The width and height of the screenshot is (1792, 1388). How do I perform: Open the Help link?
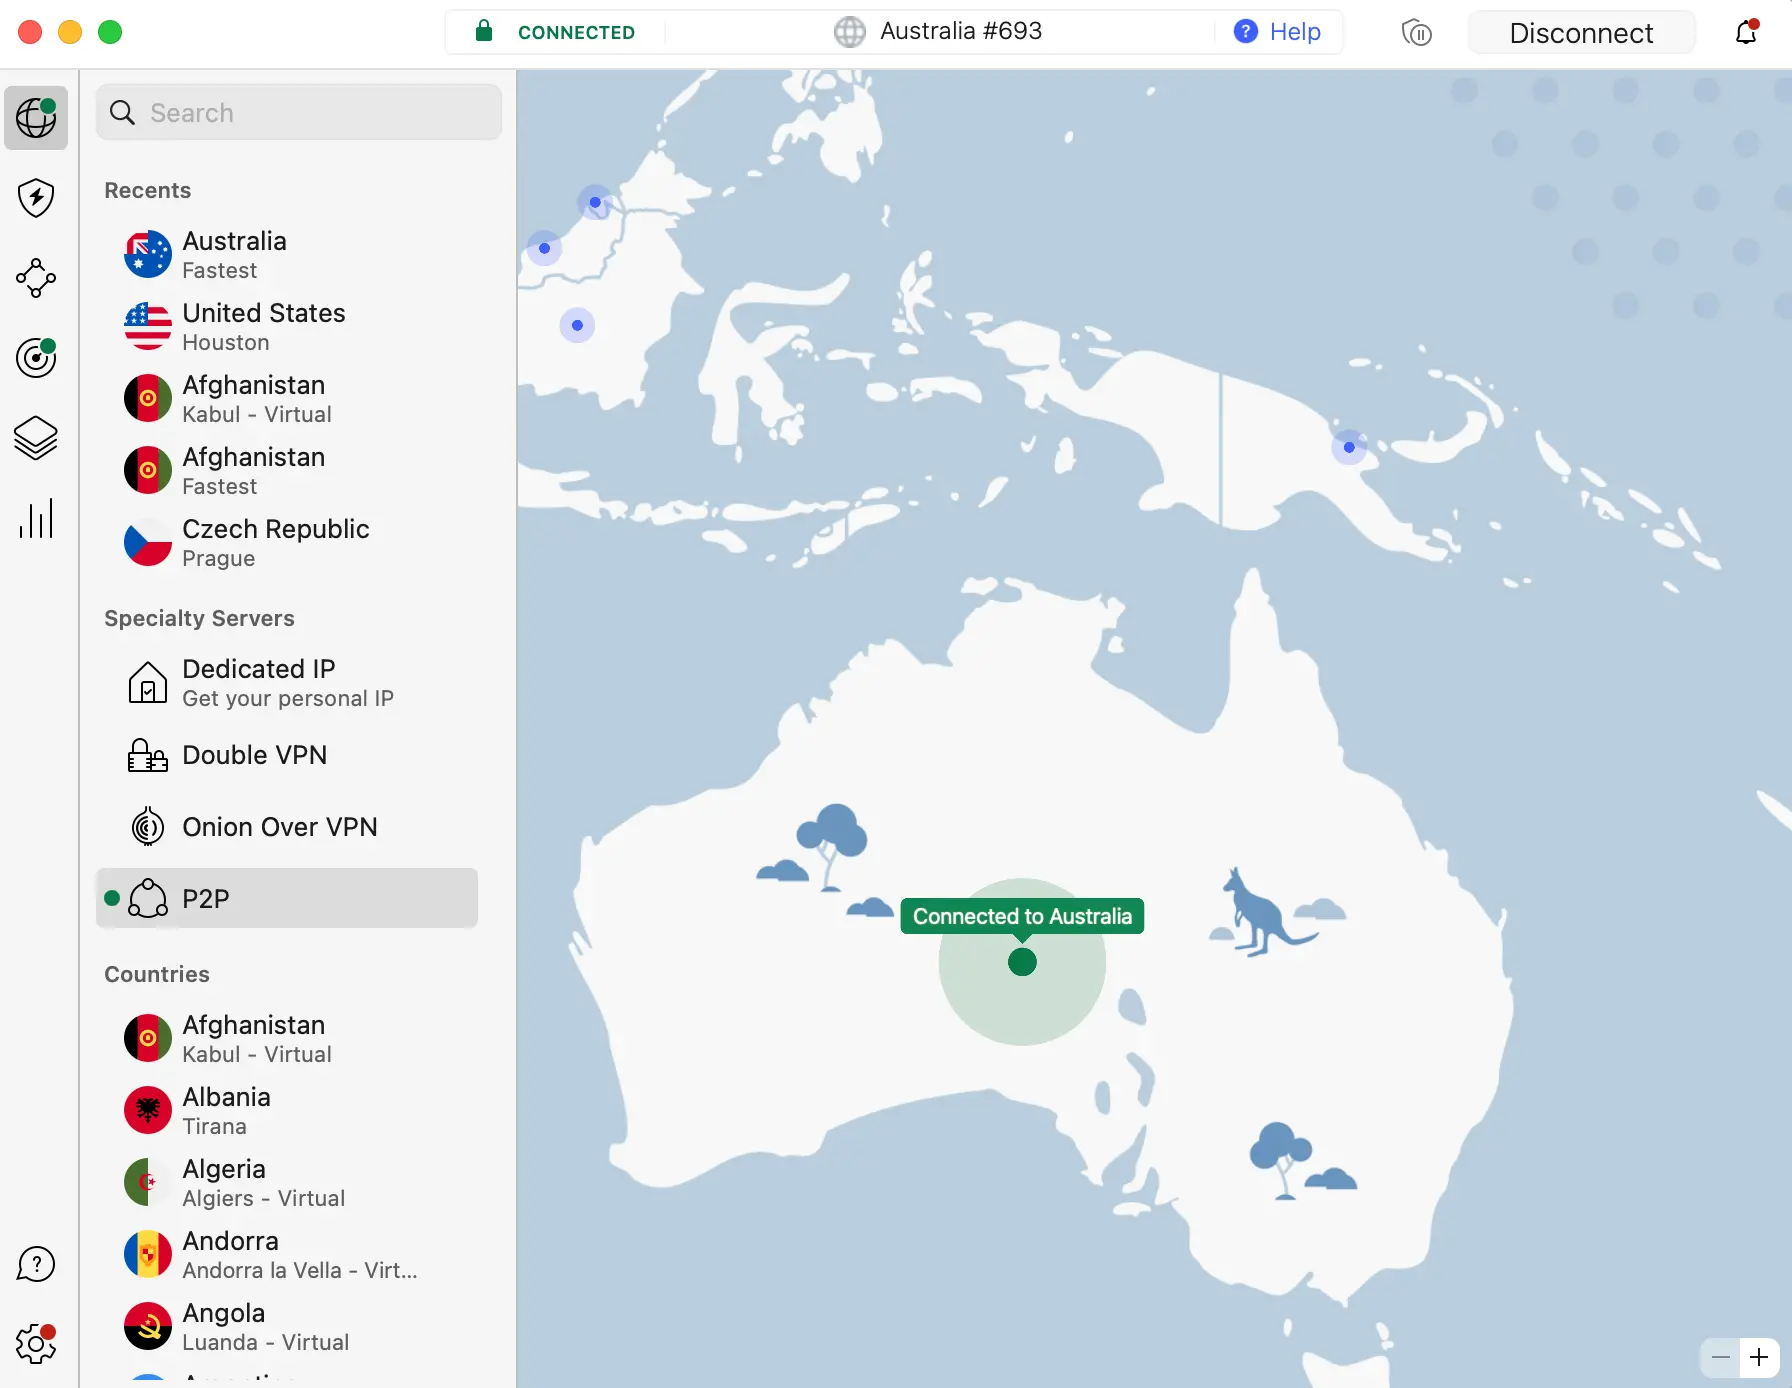pyautogui.click(x=1295, y=32)
